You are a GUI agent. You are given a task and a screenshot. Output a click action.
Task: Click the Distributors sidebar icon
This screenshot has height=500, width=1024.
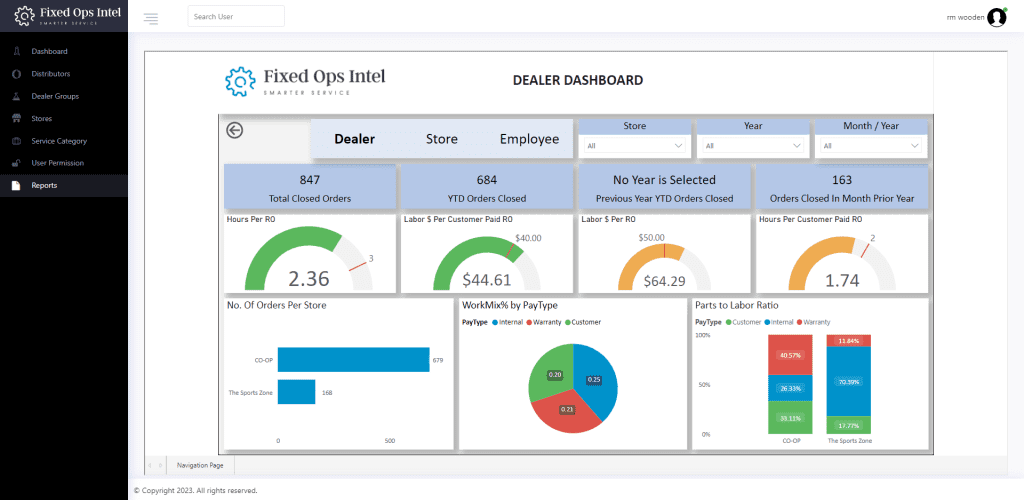16,74
